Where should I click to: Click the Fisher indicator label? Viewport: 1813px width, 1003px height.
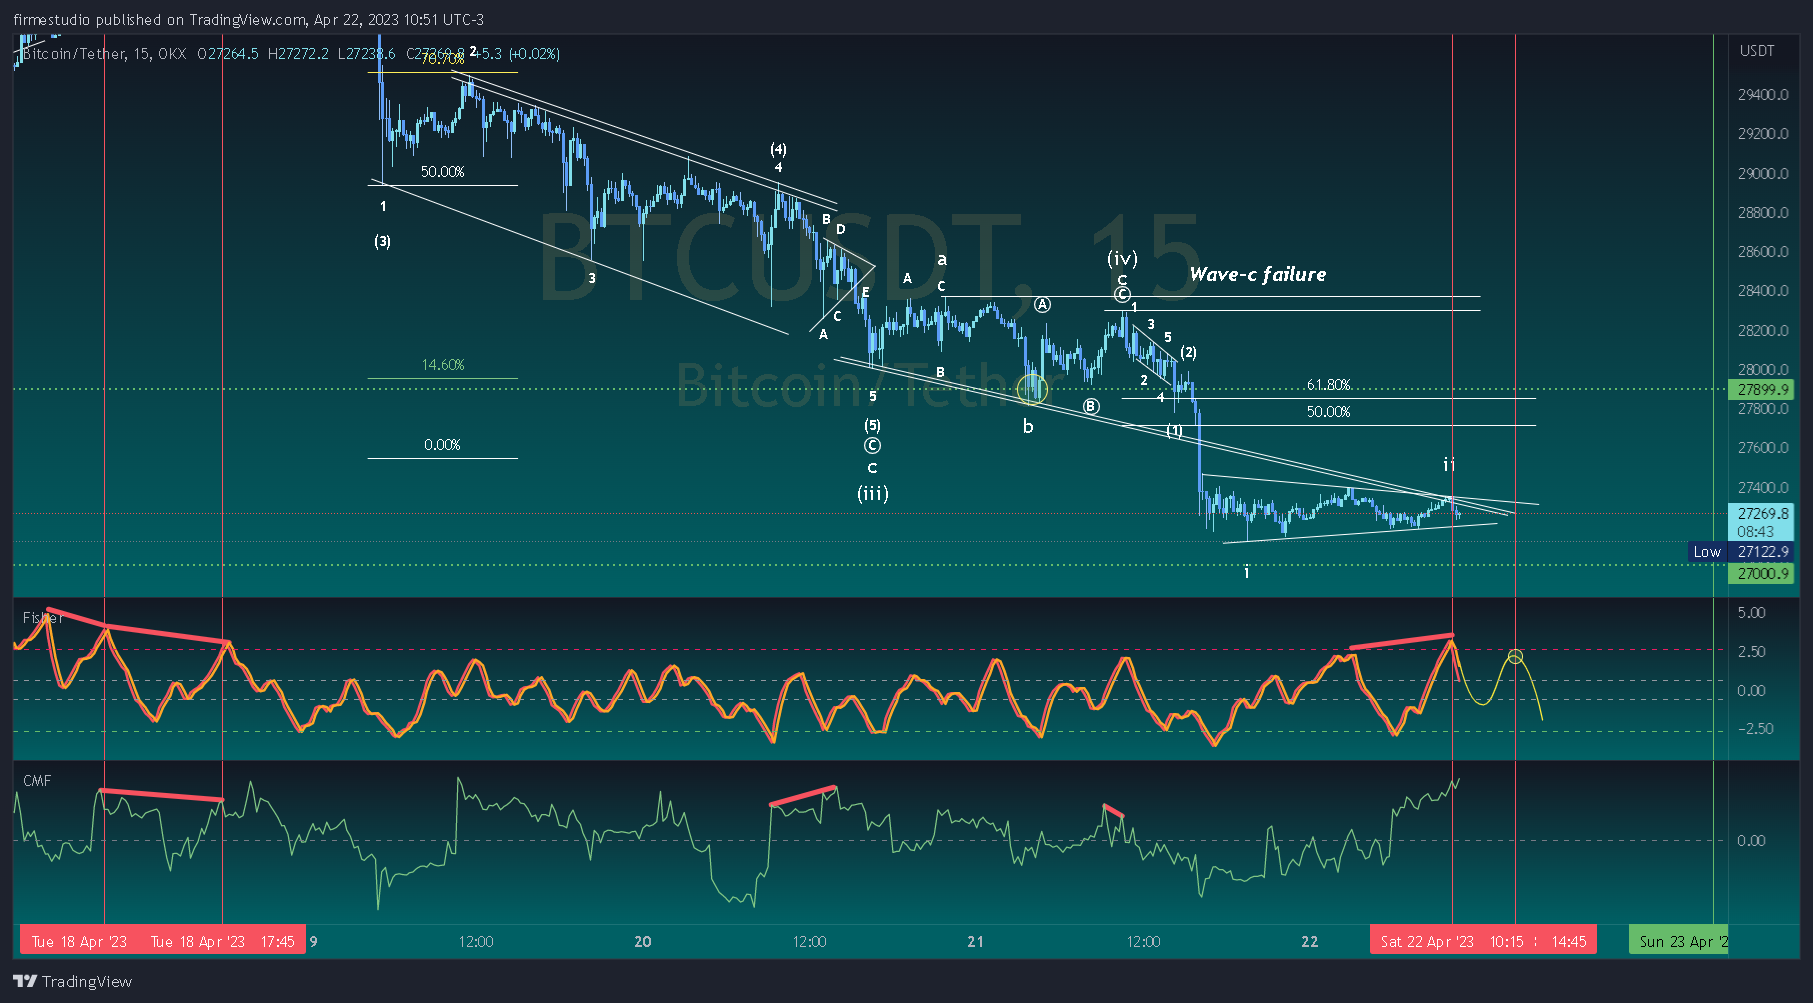point(43,618)
